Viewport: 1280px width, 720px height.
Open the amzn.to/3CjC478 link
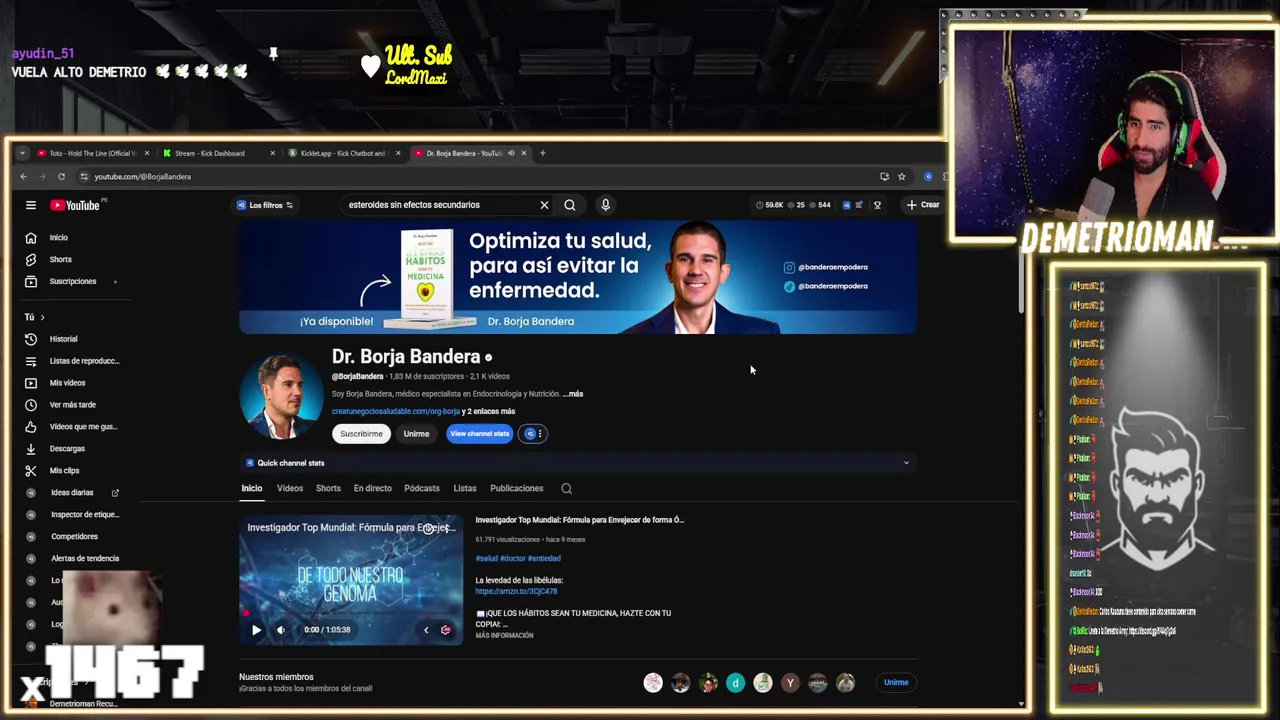[516, 592]
